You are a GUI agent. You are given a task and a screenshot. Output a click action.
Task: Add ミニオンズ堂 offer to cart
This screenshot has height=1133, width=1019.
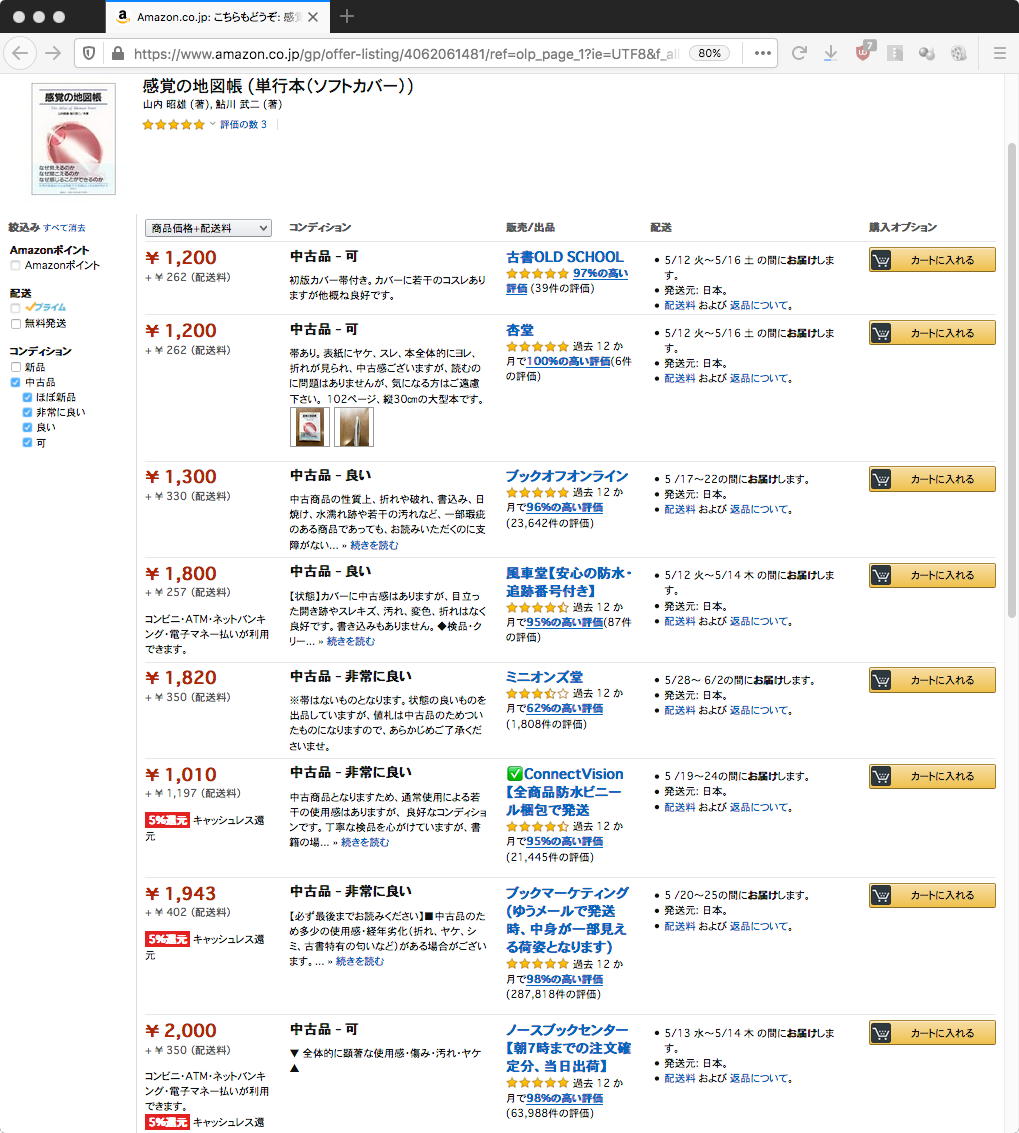(x=932, y=680)
